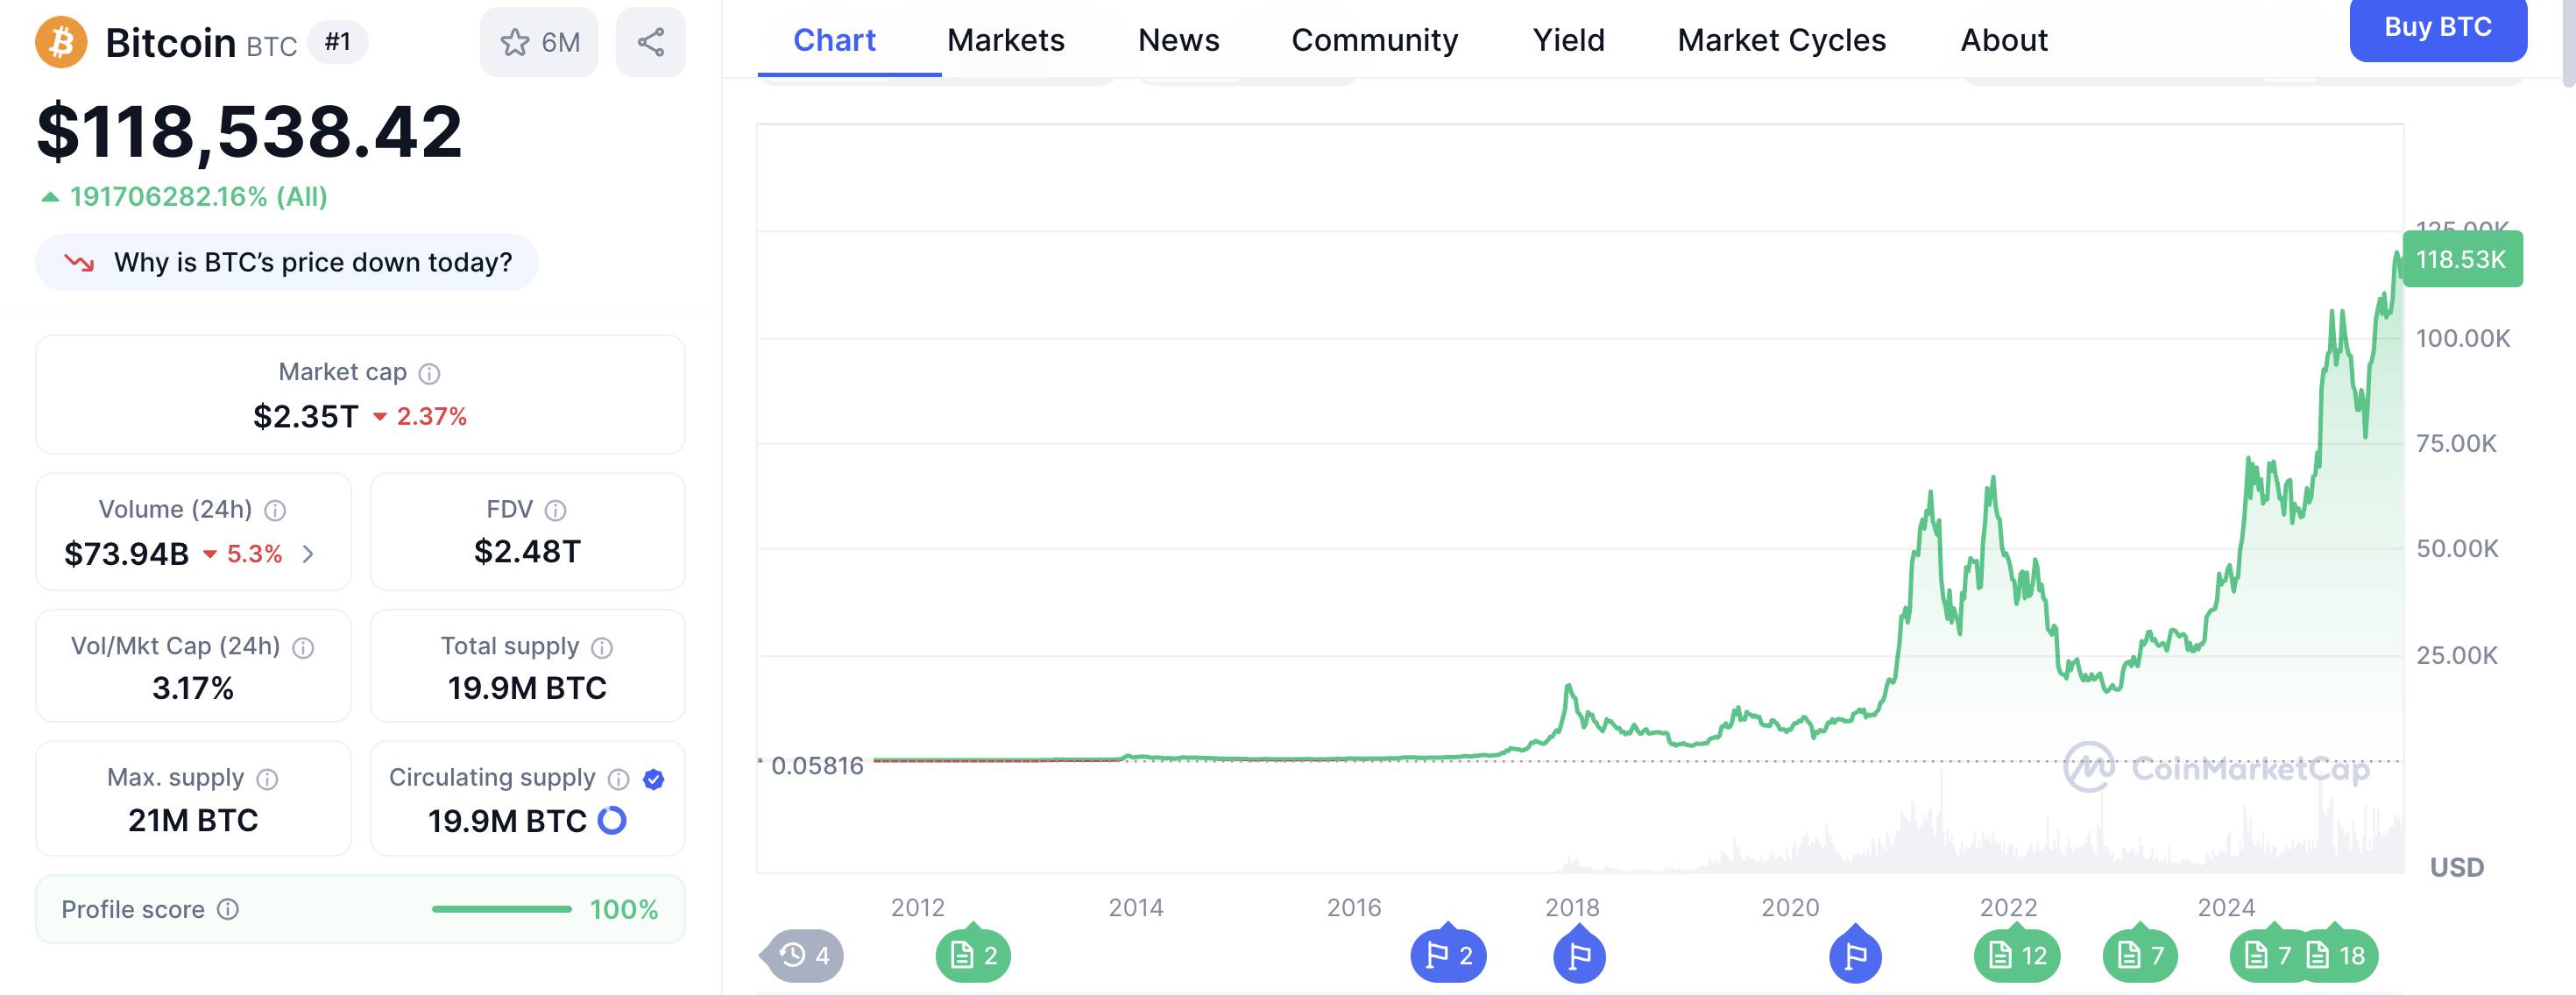Viewport: 2576px width, 995px height.
Task: Click the FDV info icon
Action: 555,511
